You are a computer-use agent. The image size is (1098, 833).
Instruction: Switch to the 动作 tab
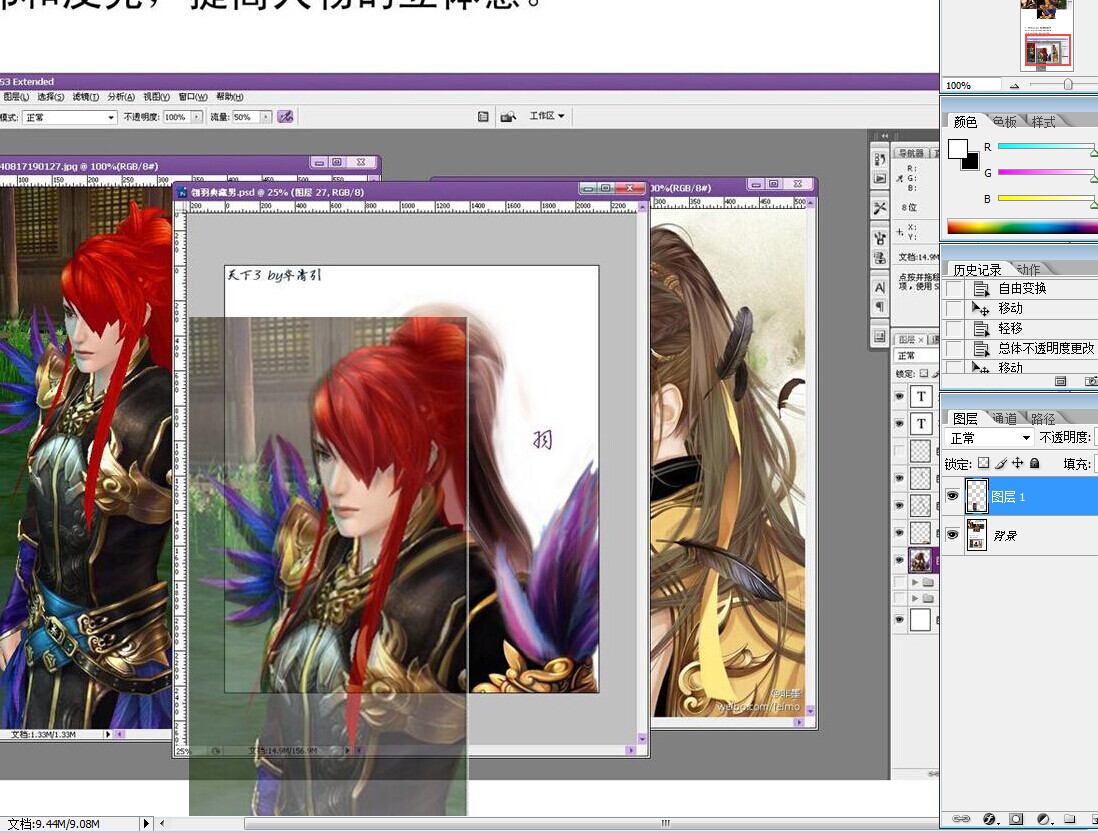point(1027,270)
